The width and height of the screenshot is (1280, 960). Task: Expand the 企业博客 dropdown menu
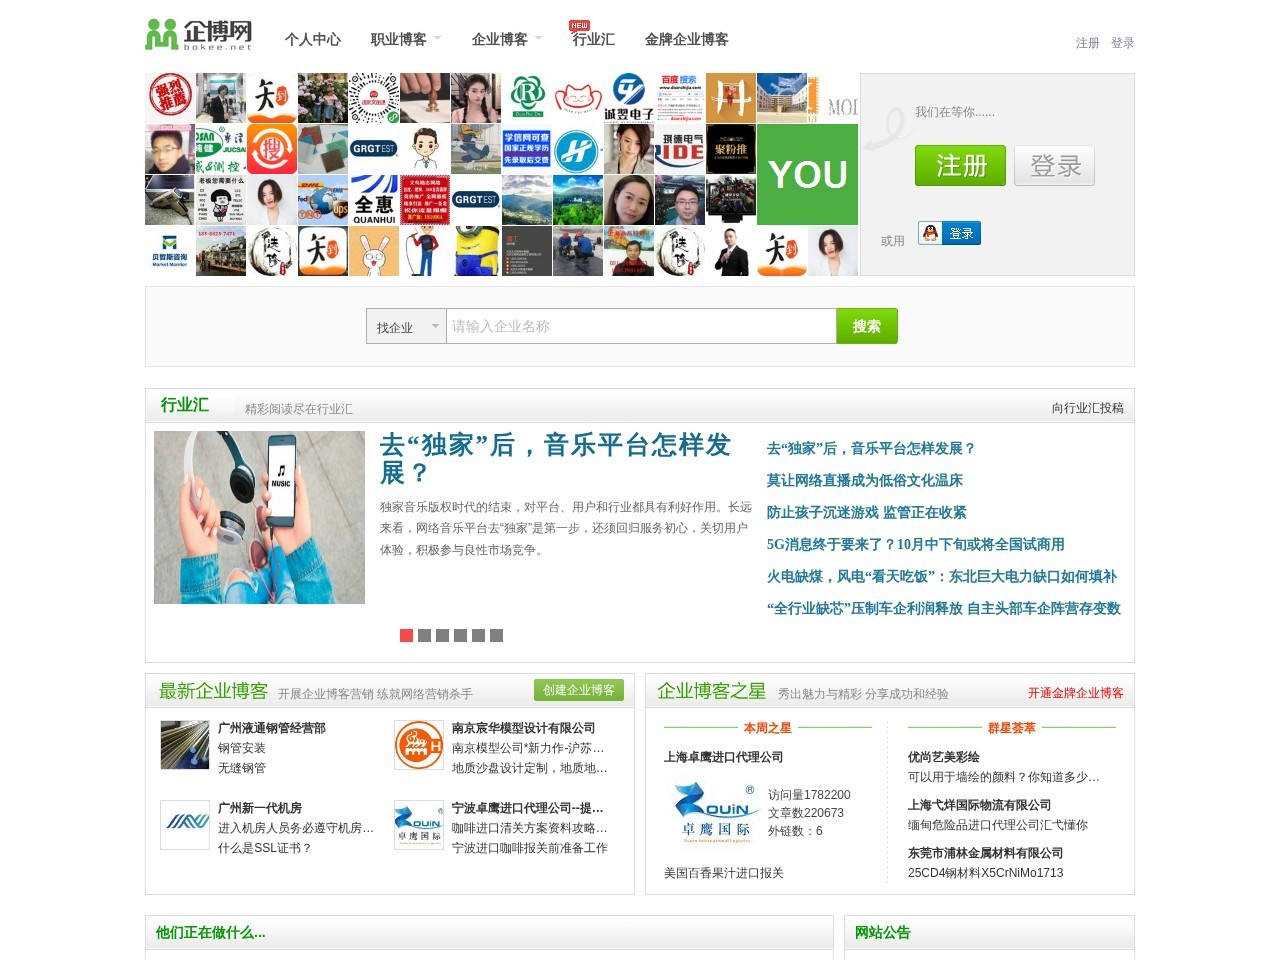[x=506, y=39]
